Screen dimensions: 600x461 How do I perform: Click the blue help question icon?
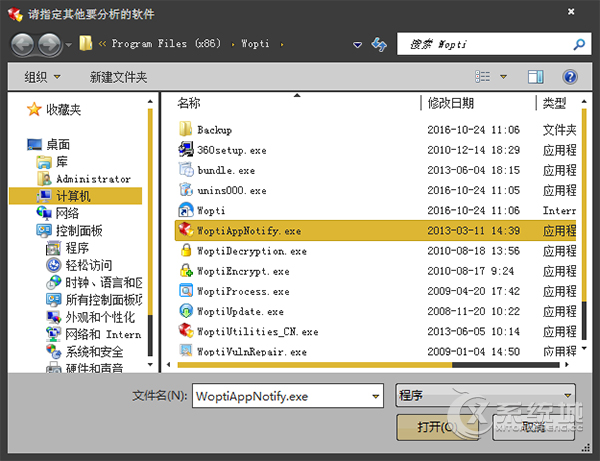(x=570, y=77)
